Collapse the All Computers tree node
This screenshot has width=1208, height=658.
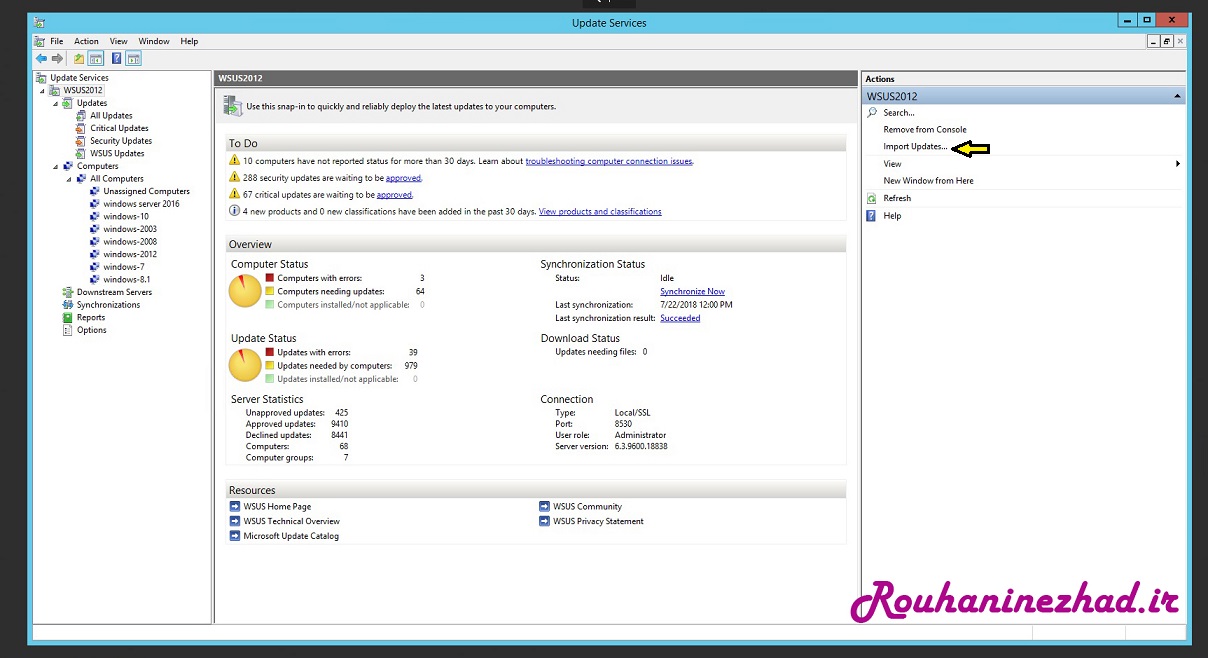(x=70, y=179)
